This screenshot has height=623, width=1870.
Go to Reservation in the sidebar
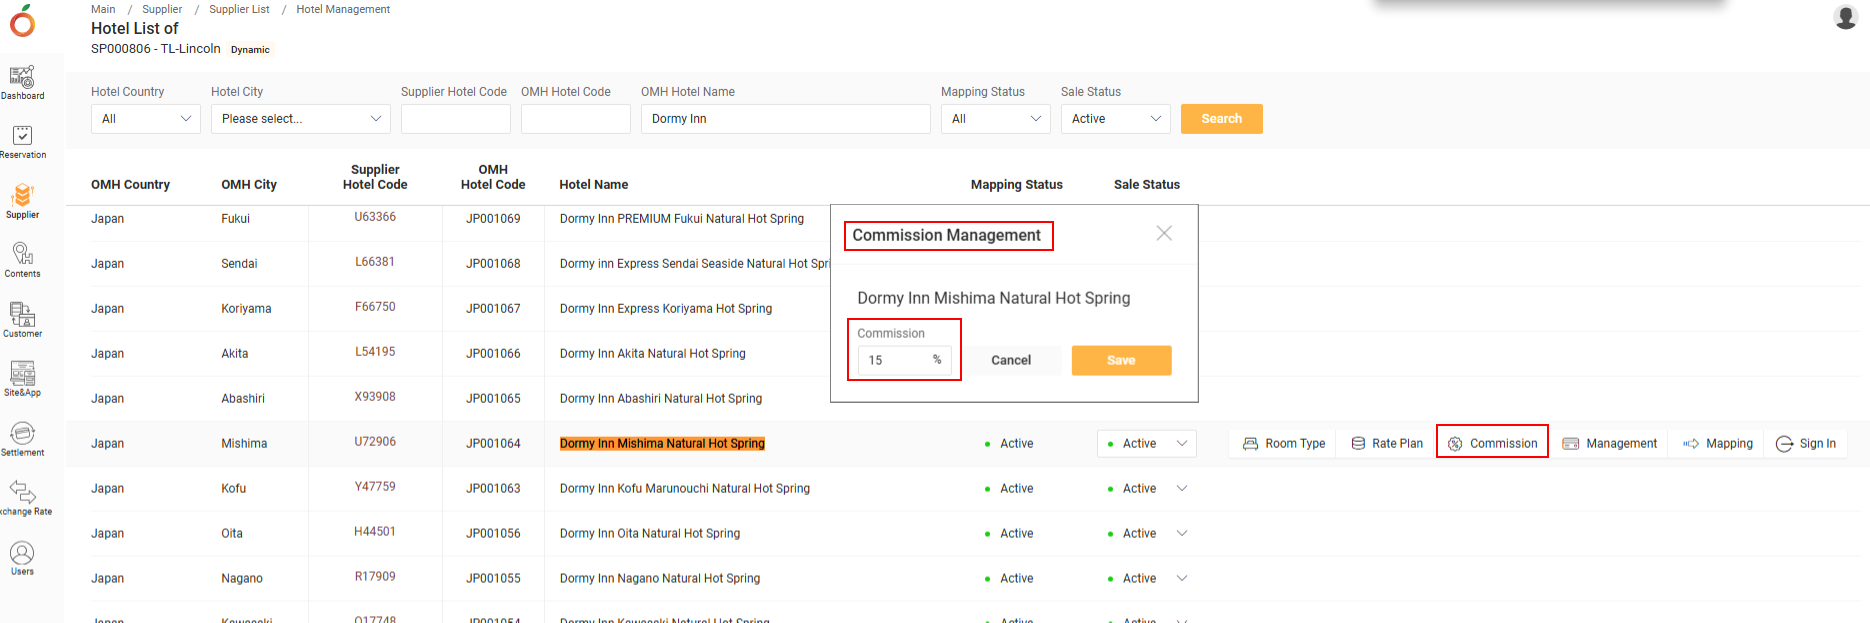point(22,141)
